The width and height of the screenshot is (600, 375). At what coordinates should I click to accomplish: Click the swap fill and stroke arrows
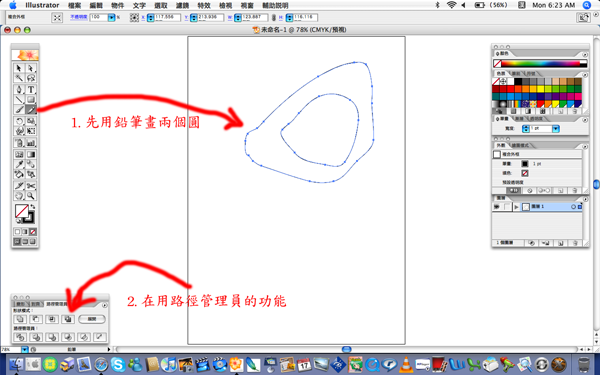[33, 207]
